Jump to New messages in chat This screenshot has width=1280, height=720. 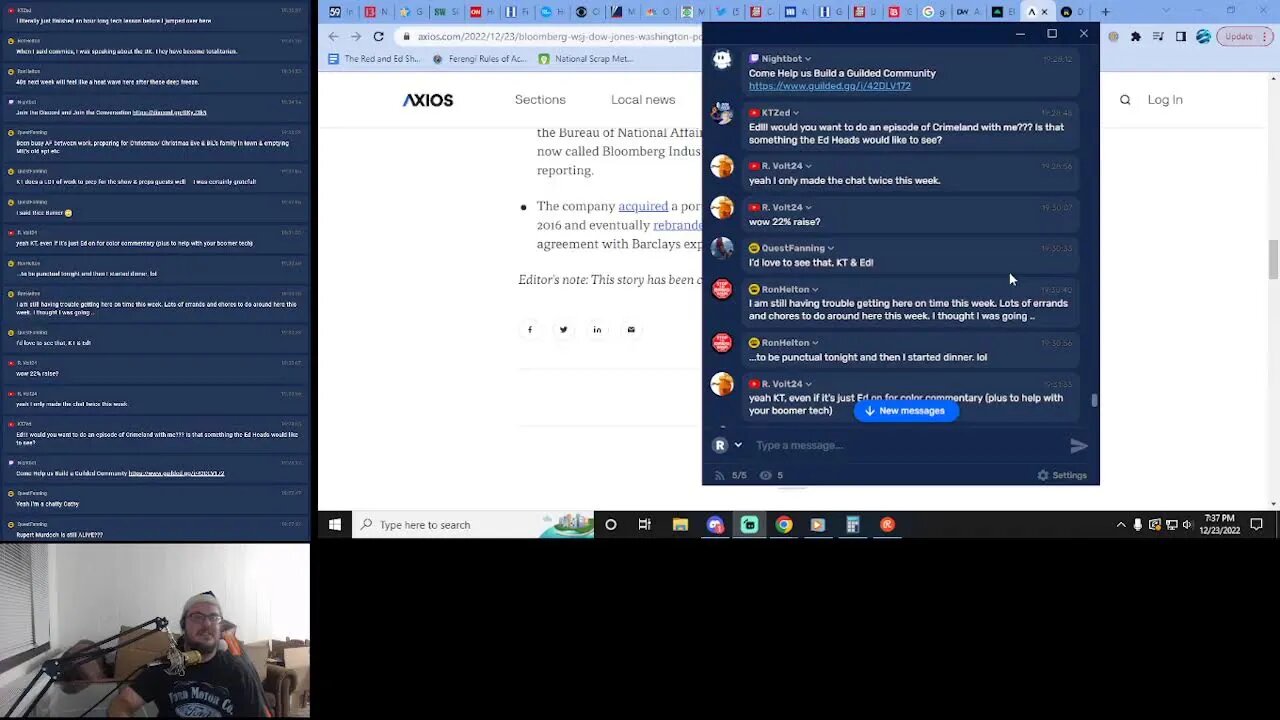click(906, 411)
